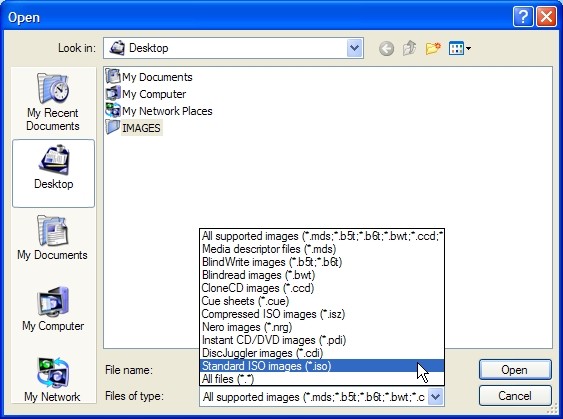
Task: Choose Instant CD/DVD images (*.pdi)
Action: click(322, 340)
